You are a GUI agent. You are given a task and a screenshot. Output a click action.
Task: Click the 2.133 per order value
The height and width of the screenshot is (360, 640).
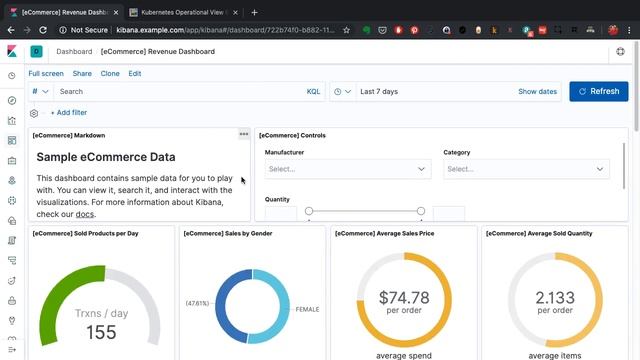(555, 298)
